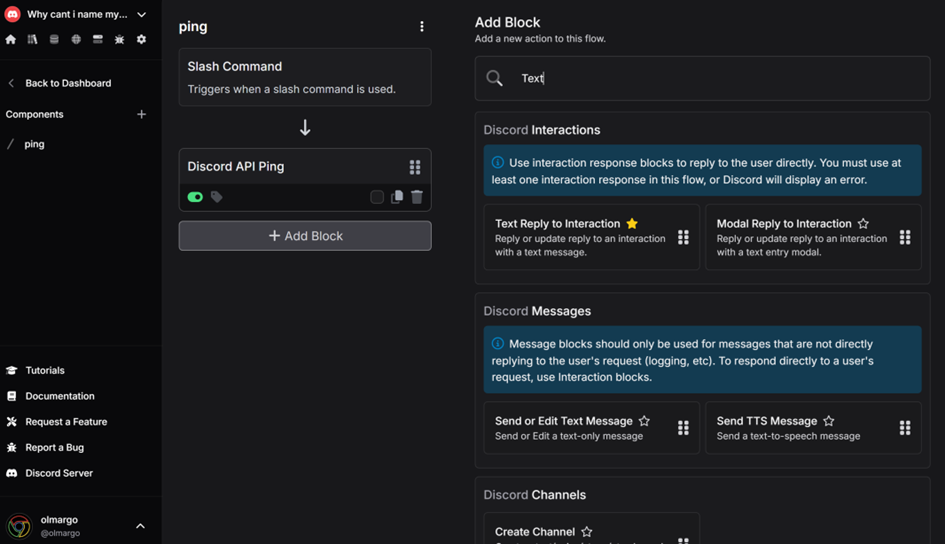Open bot settings gear icon
This screenshot has width=945, height=544.
tap(141, 39)
